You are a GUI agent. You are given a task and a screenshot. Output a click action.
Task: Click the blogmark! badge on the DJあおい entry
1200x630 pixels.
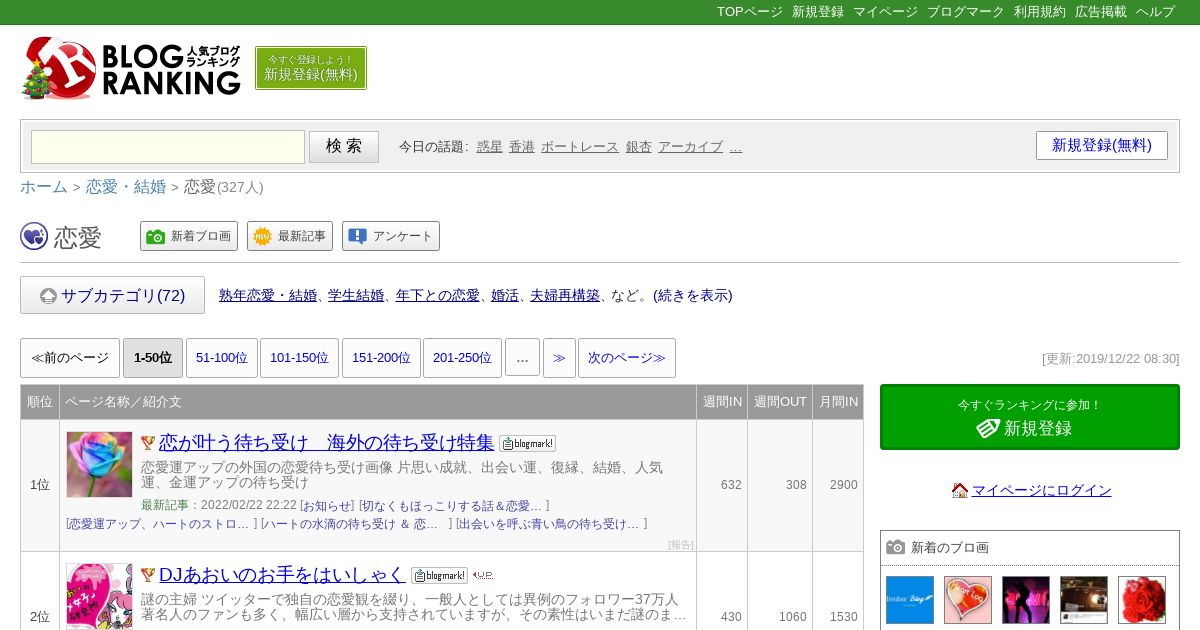439,576
